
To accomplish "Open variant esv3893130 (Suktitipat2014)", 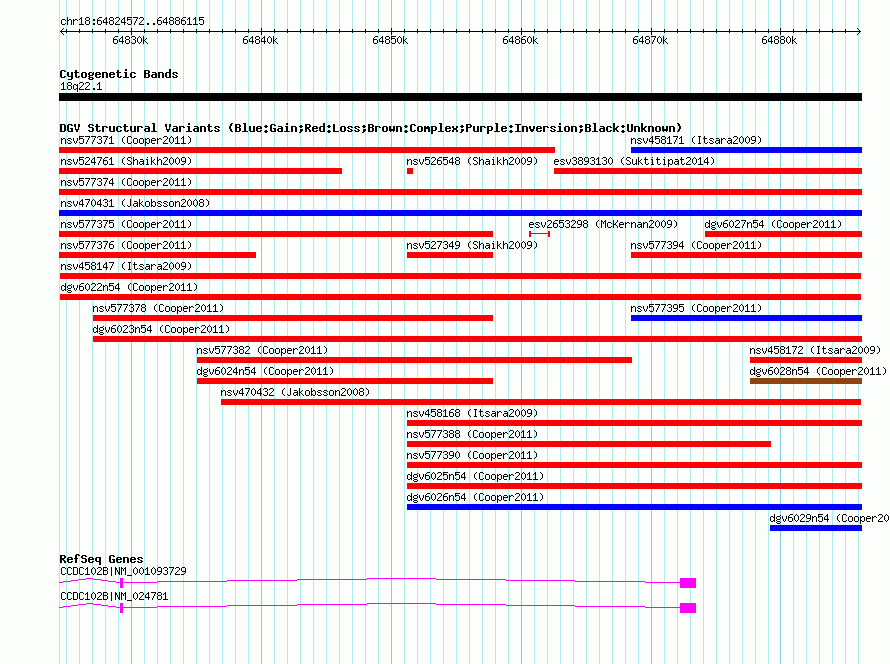I will (634, 161).
